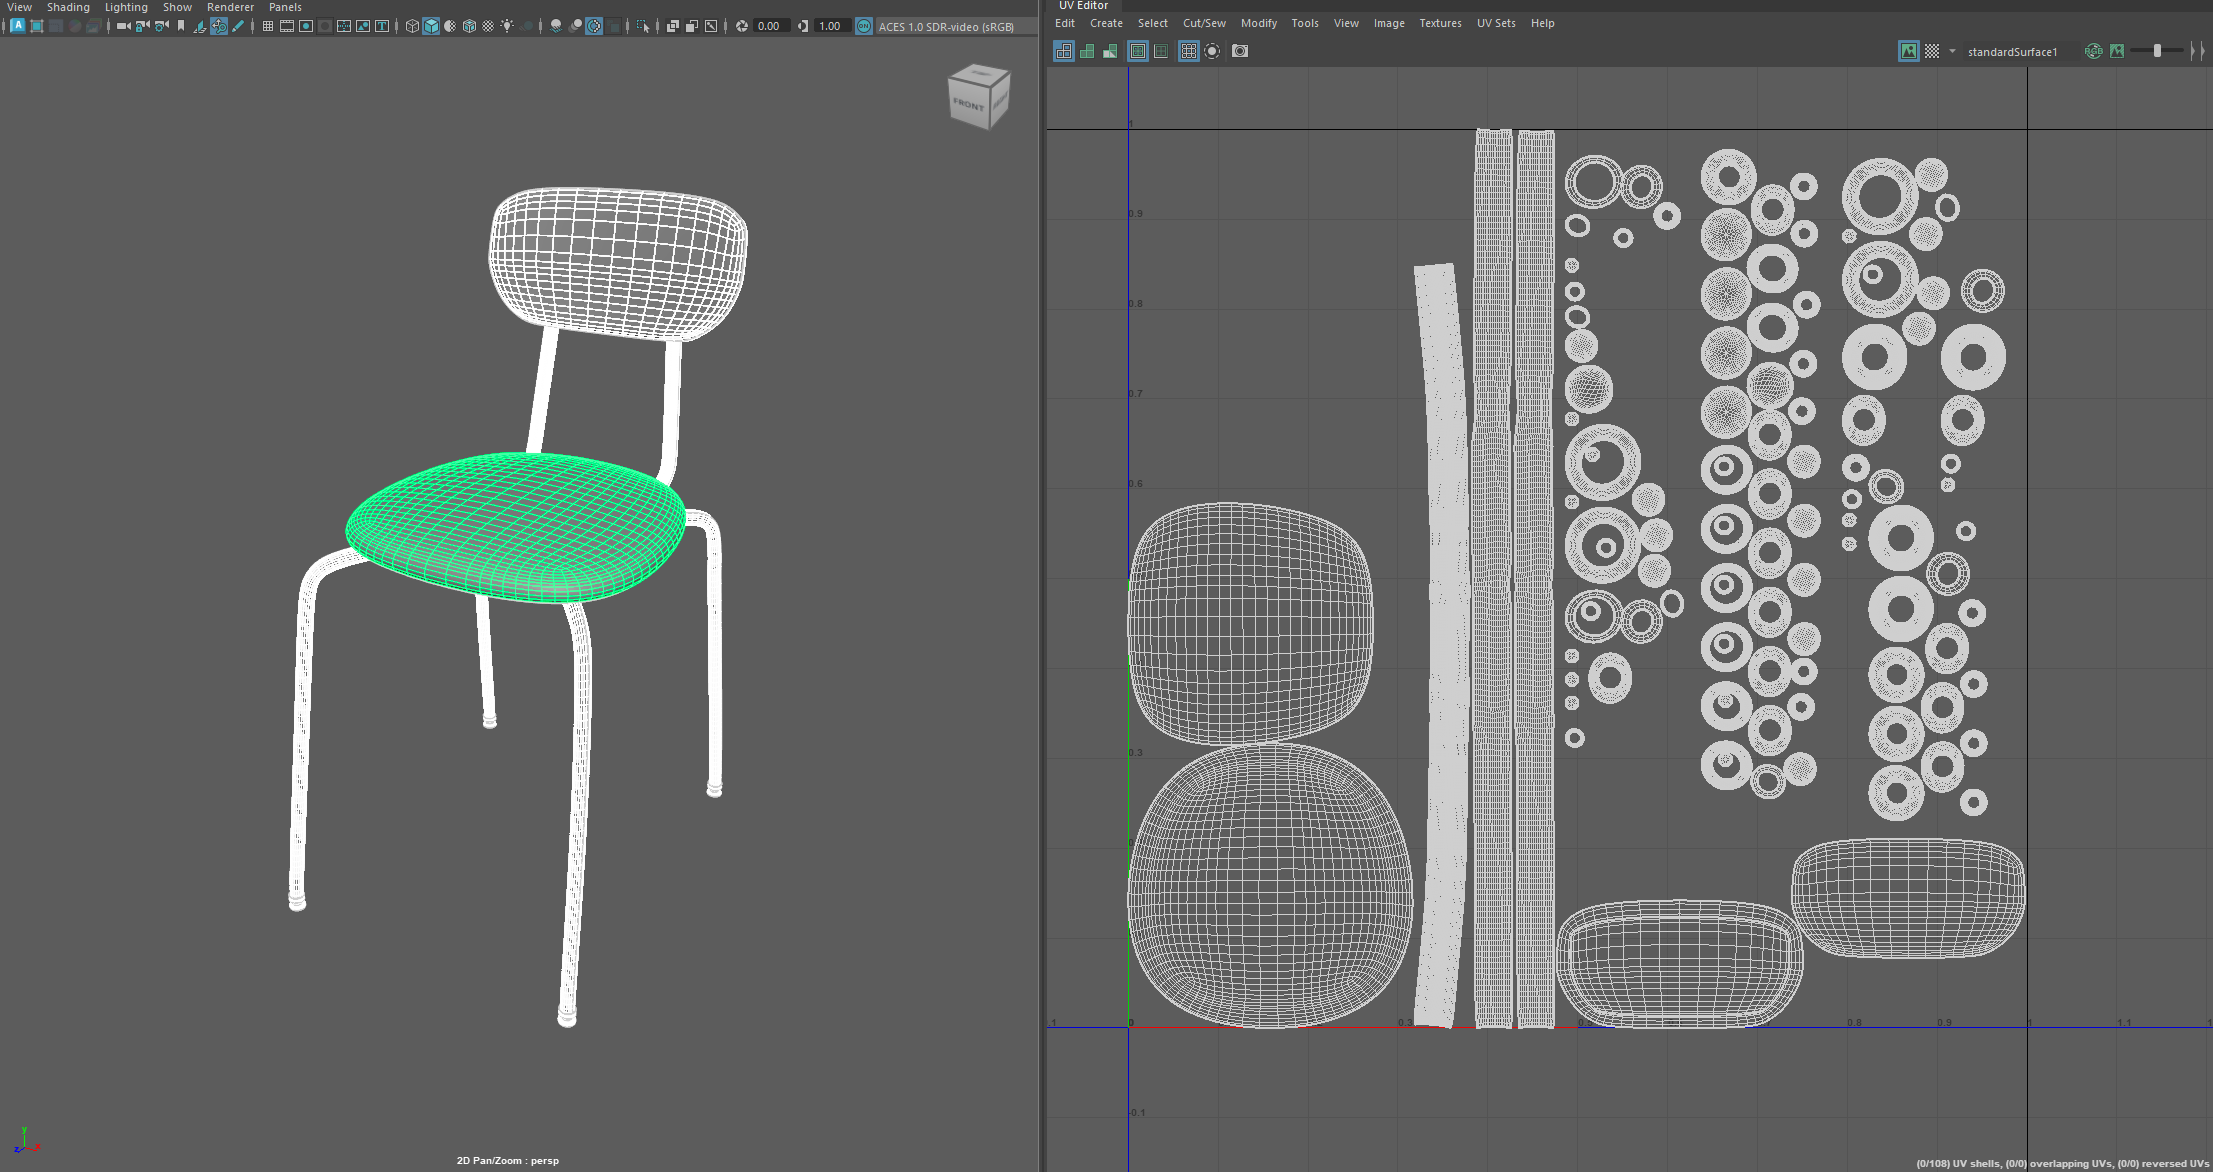
Task: Open the UV Sets menu
Action: coord(1496,23)
